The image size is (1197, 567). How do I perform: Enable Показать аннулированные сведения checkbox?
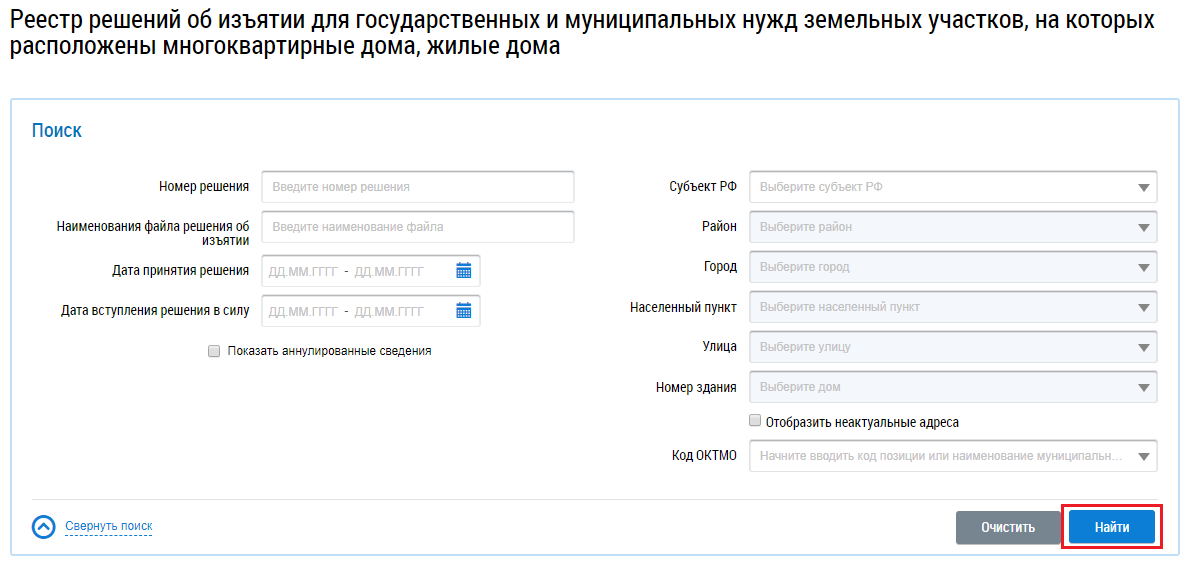coord(214,351)
